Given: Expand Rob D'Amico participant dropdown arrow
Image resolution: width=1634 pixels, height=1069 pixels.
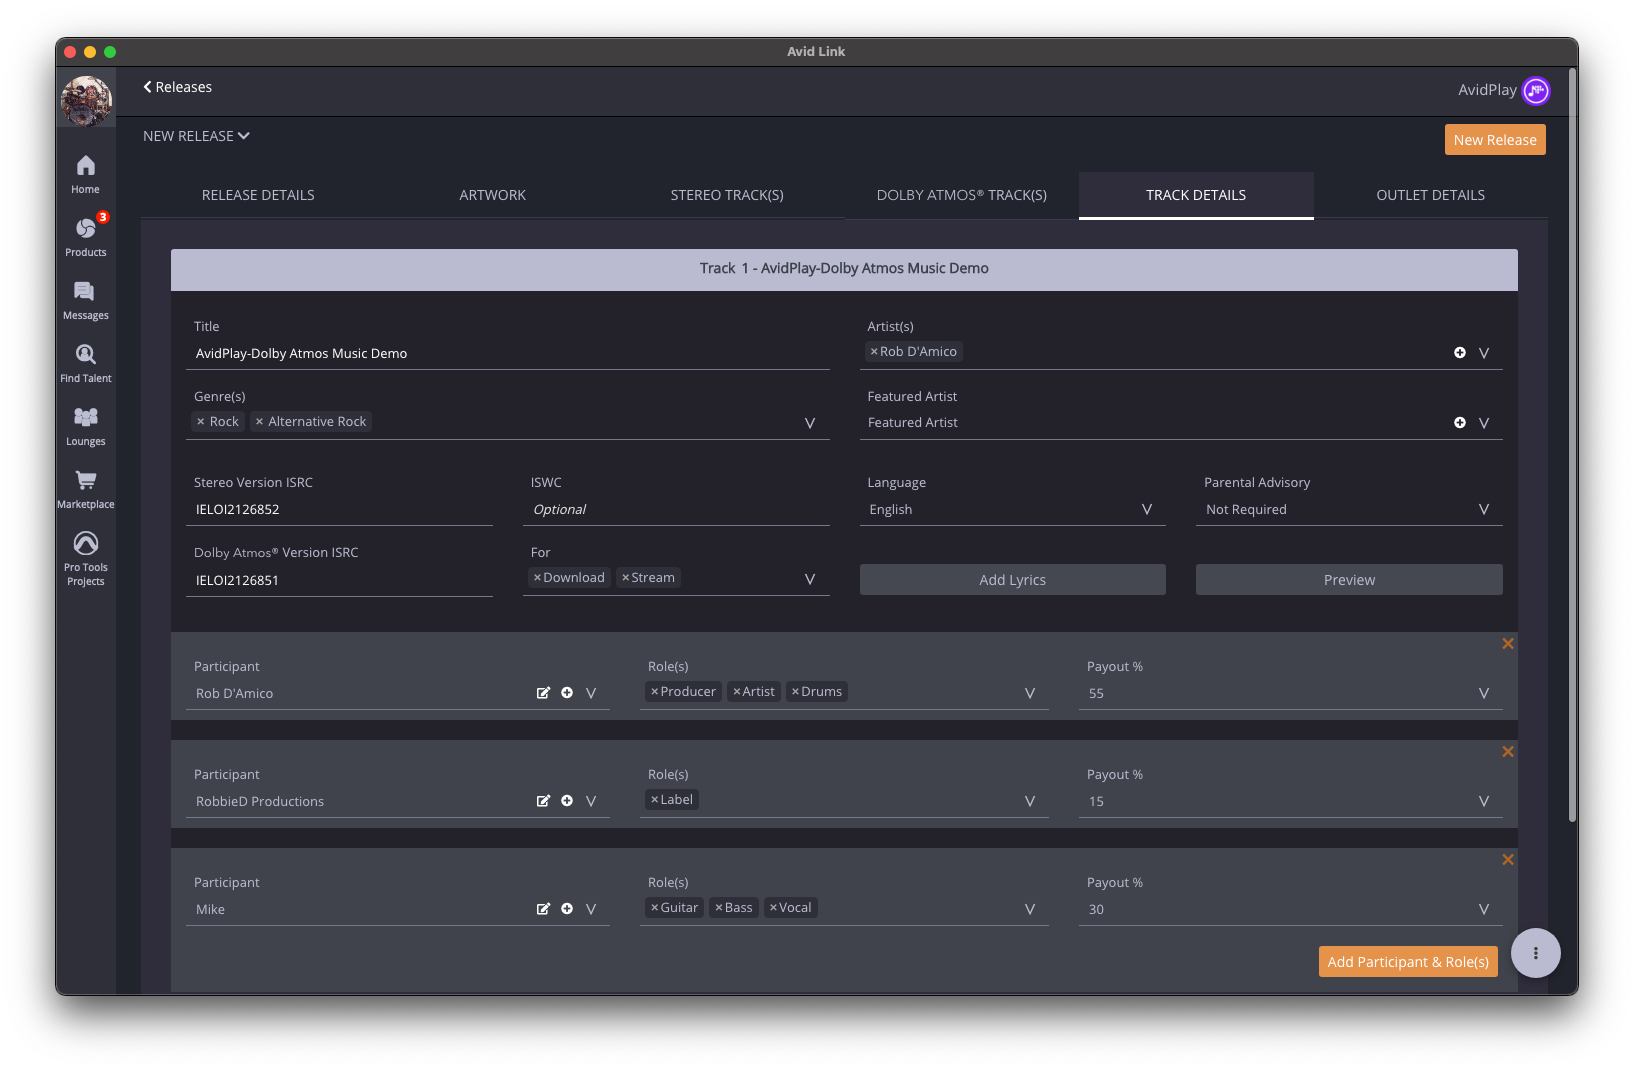Looking at the screenshot, I should [x=591, y=693].
